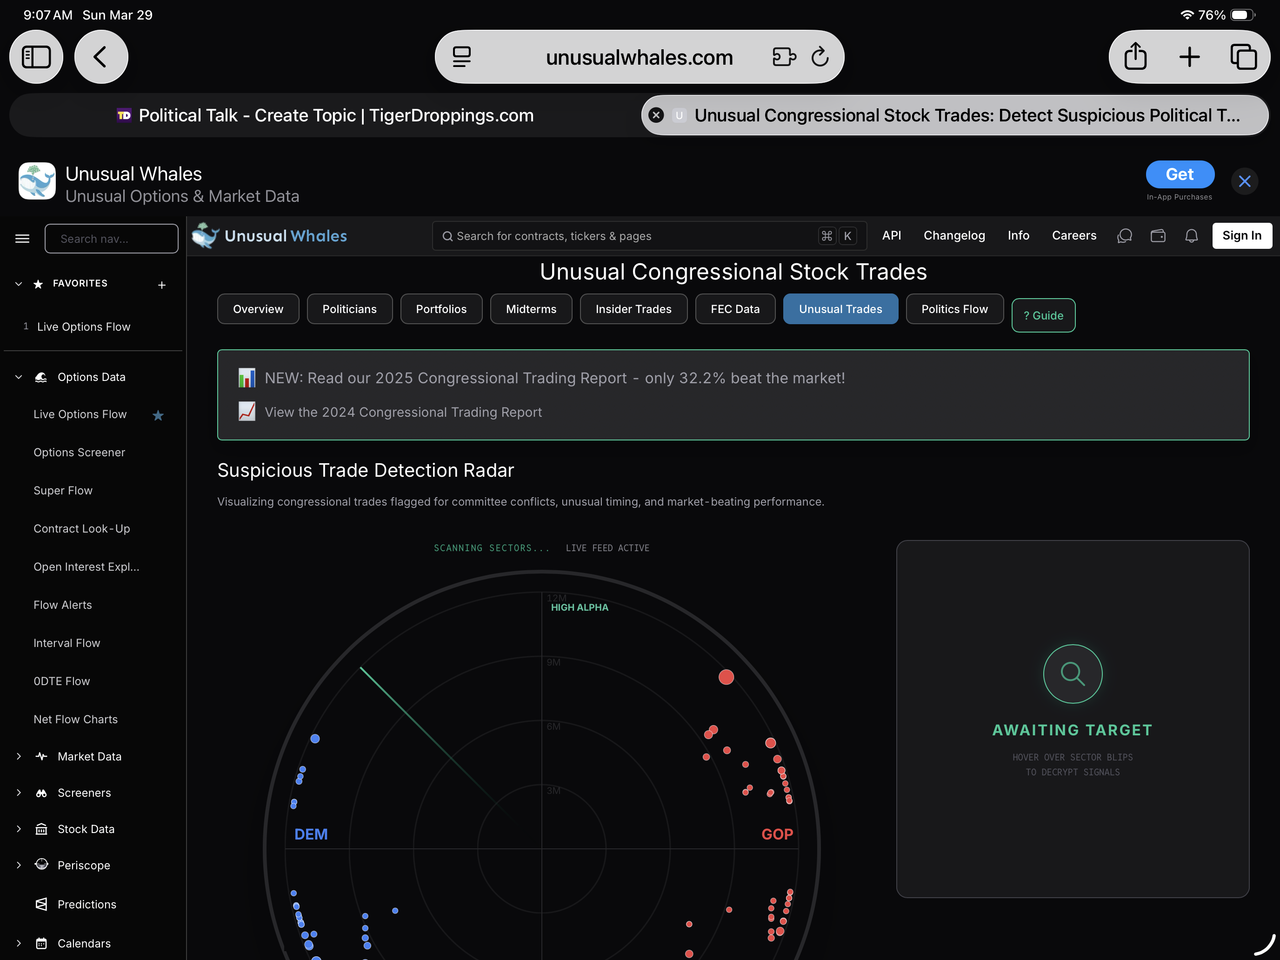Open Interval Flow
Viewport: 1280px width, 960px height.
pos(67,643)
